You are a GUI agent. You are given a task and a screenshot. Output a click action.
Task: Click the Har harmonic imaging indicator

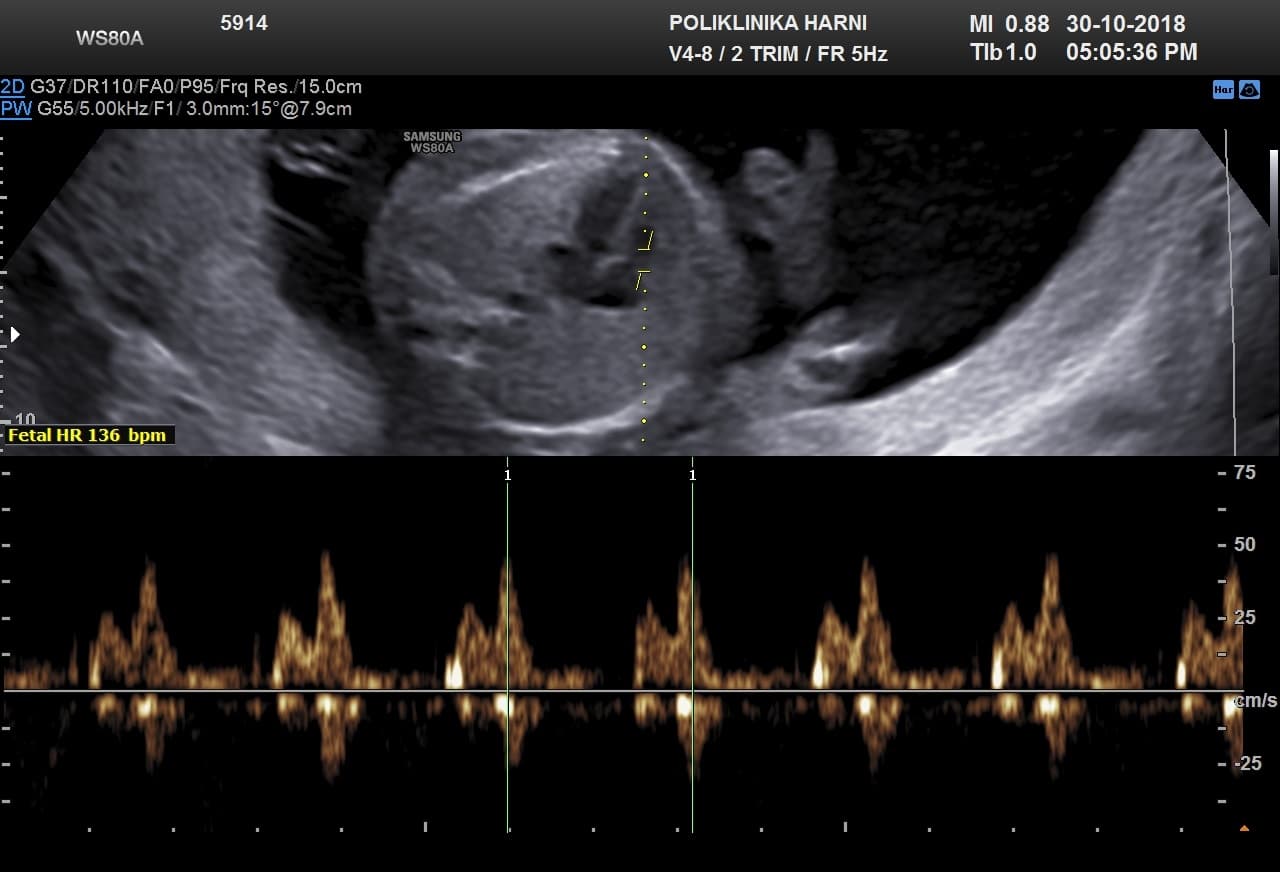tap(1222, 90)
